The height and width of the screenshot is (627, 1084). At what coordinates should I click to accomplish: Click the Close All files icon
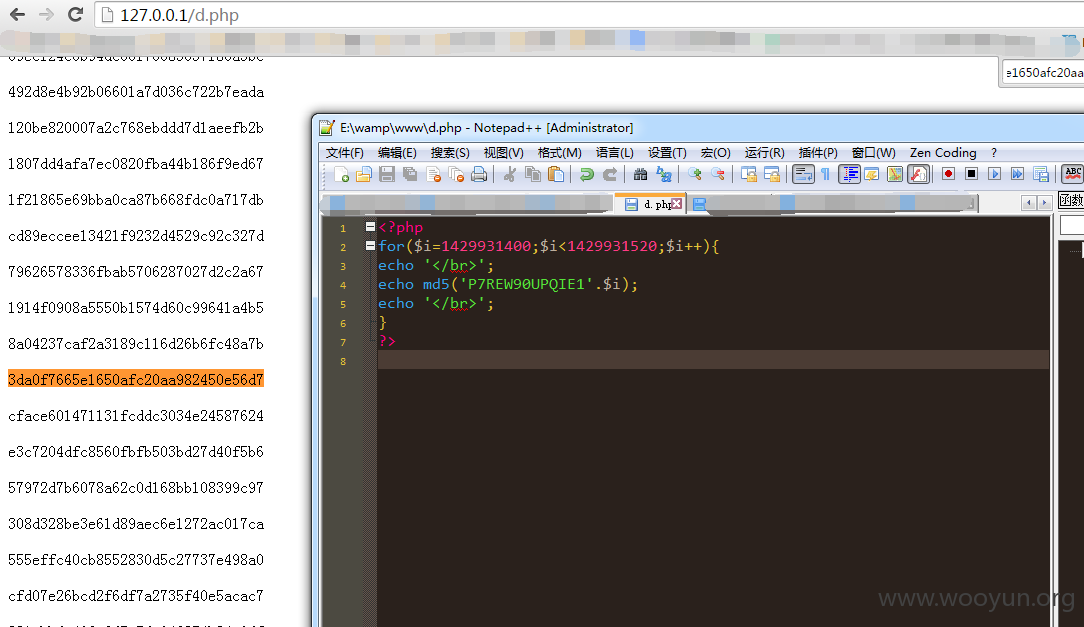tap(456, 174)
